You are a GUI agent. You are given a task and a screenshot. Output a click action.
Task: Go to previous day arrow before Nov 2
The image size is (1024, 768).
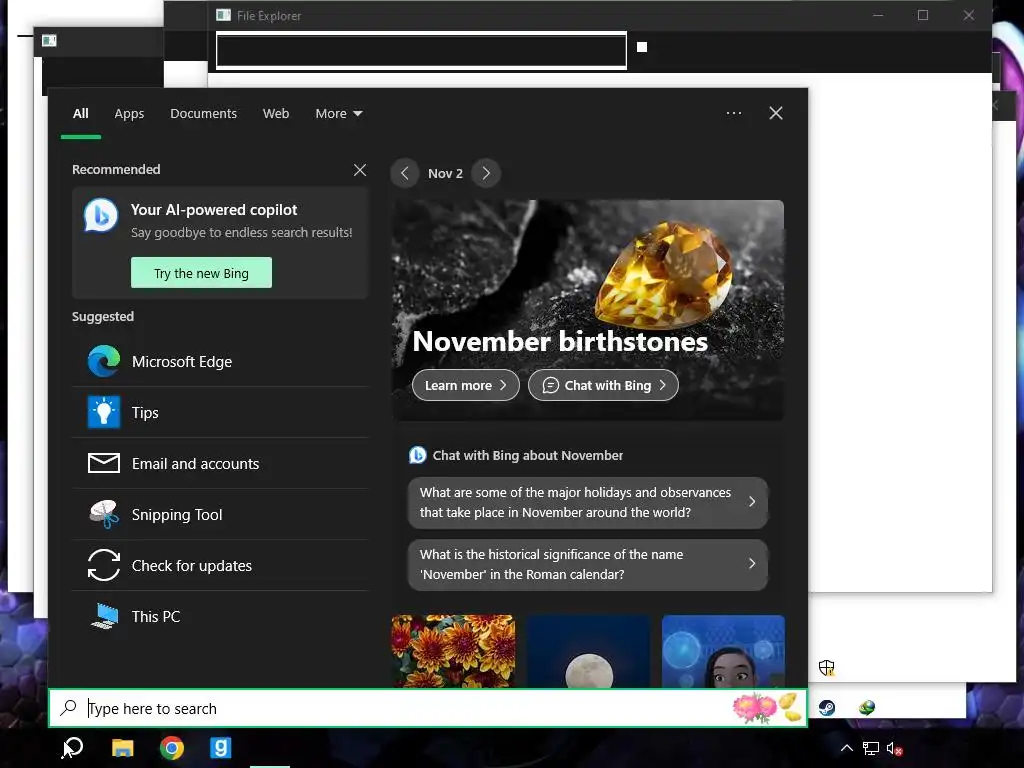pyautogui.click(x=405, y=173)
